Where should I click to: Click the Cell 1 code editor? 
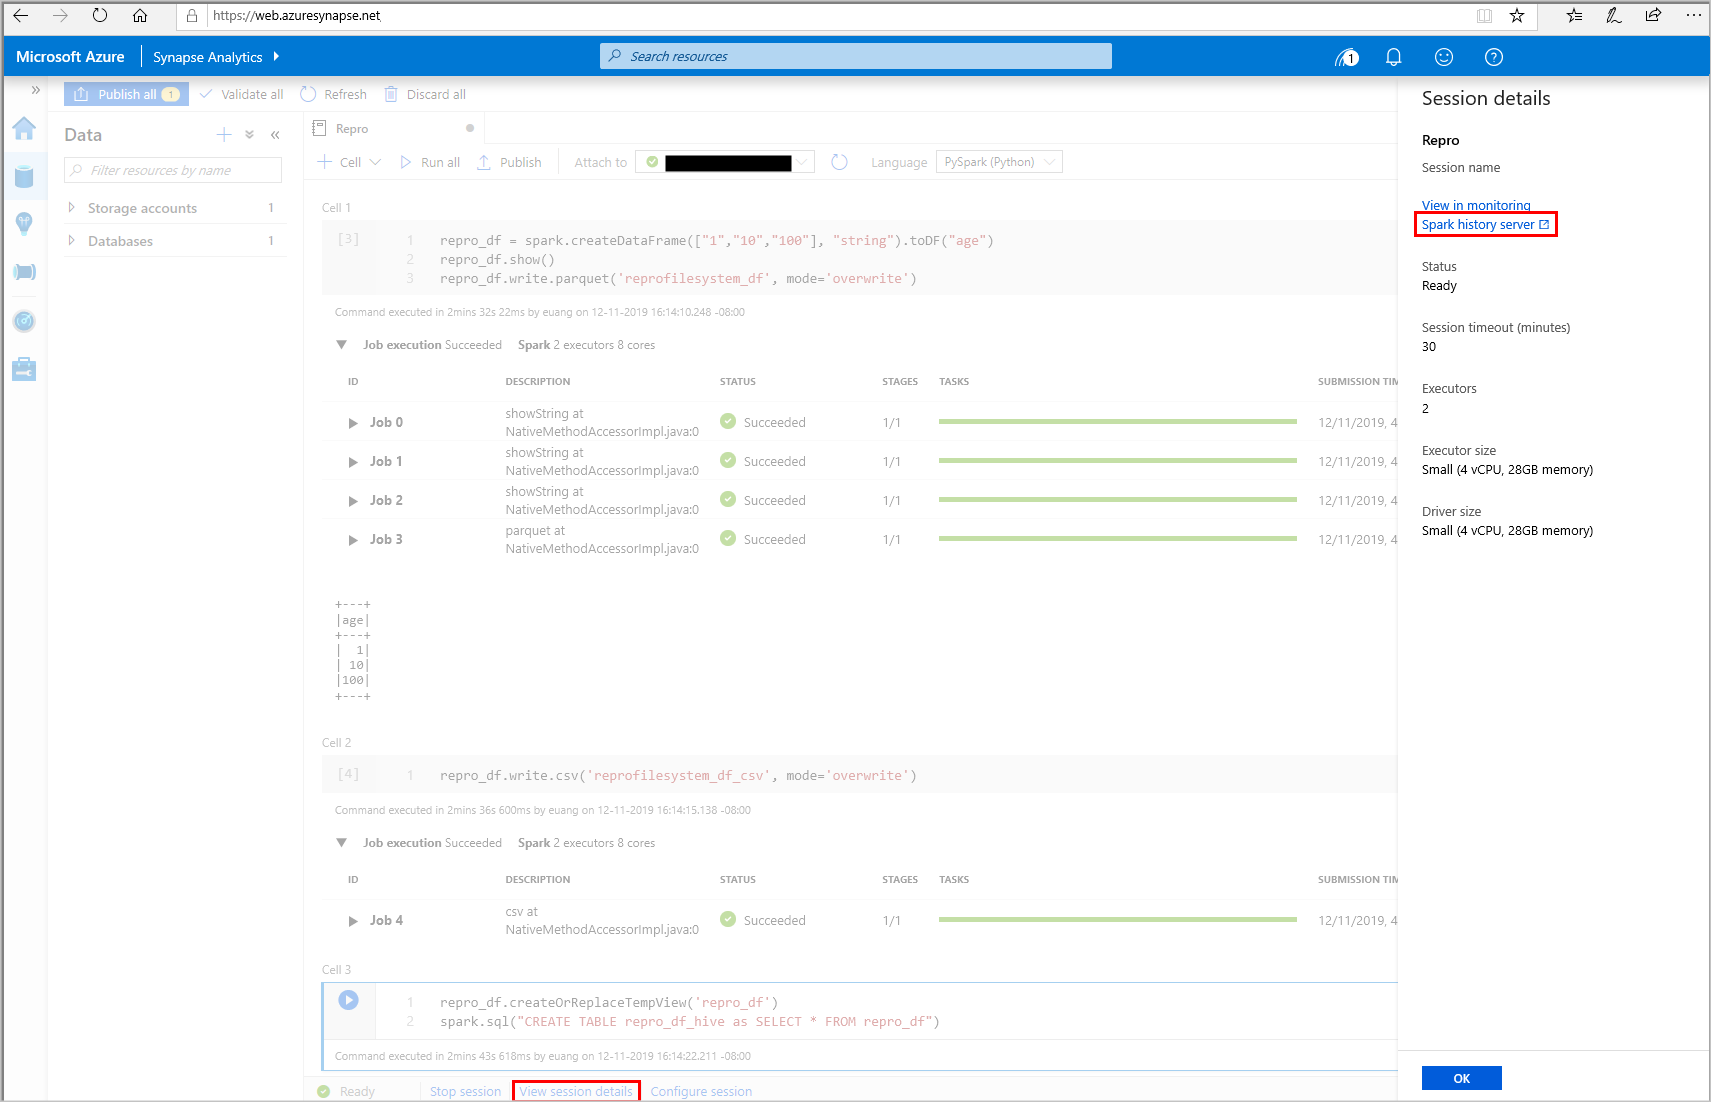pos(860,259)
